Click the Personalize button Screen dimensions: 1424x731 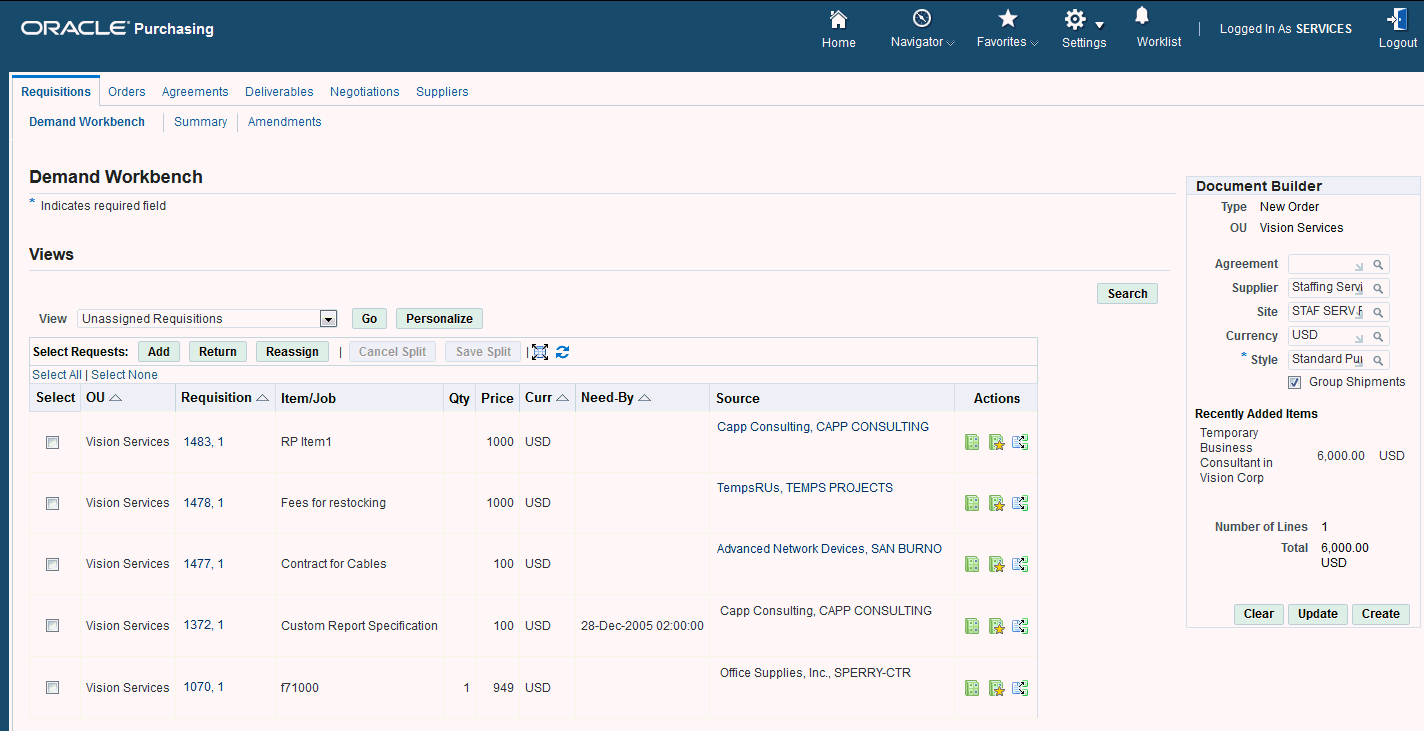(x=439, y=319)
